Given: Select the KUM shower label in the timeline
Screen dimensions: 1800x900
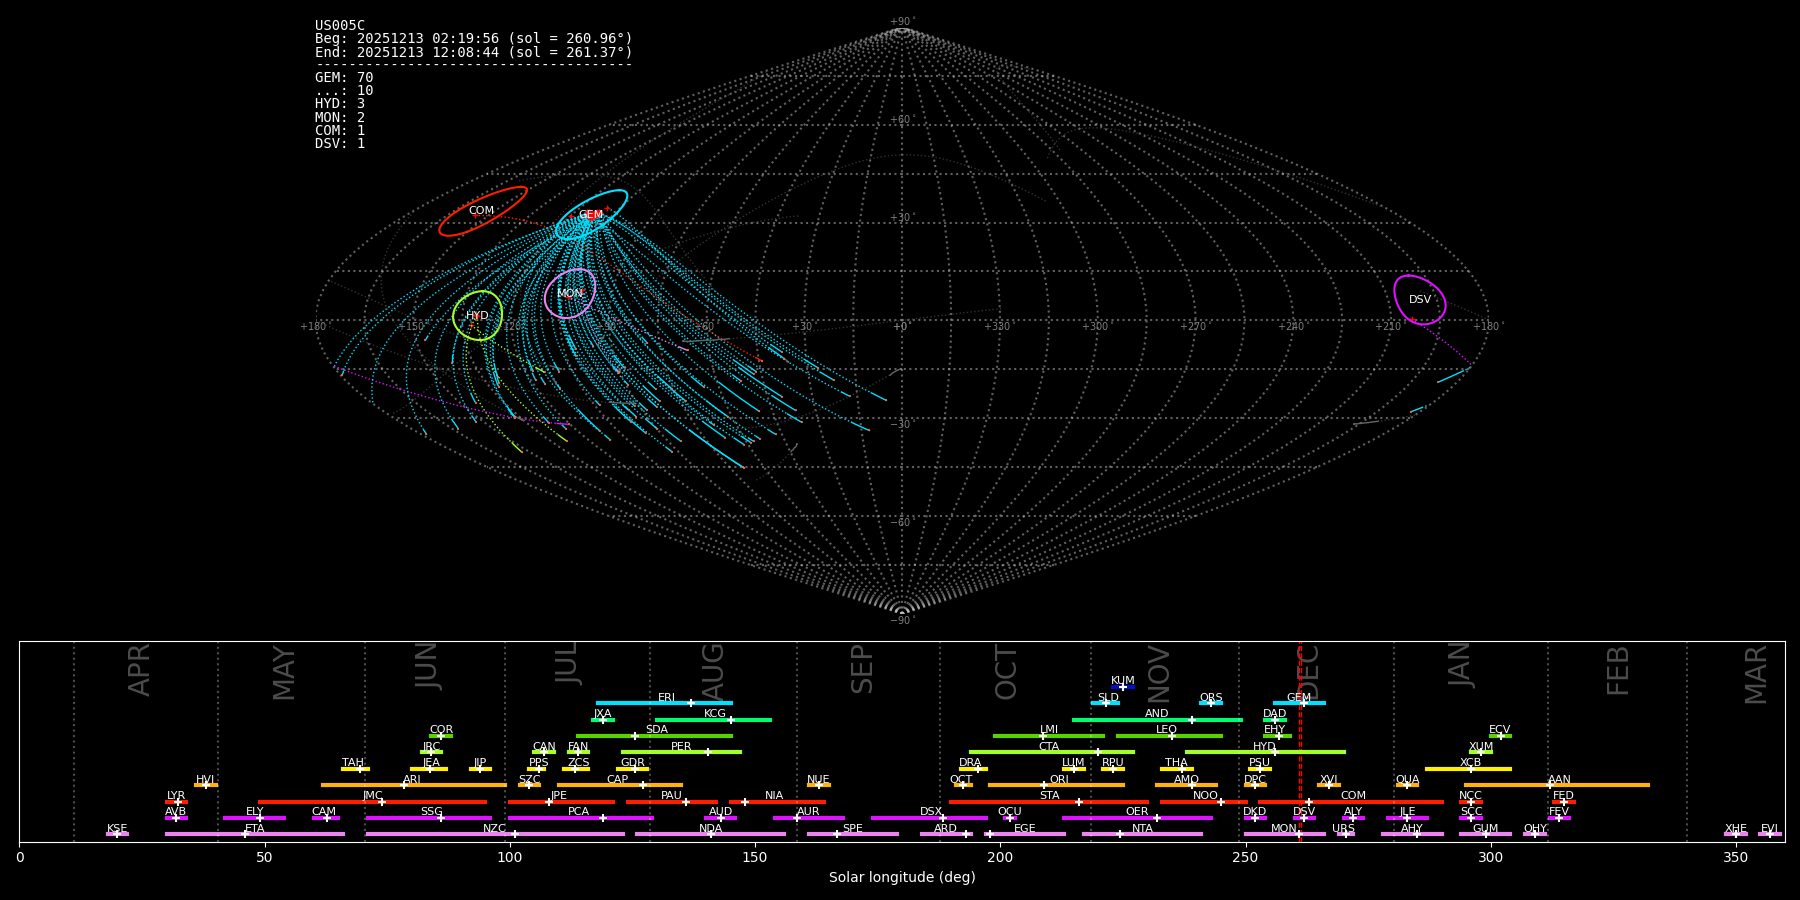Looking at the screenshot, I should pyautogui.click(x=1123, y=680).
